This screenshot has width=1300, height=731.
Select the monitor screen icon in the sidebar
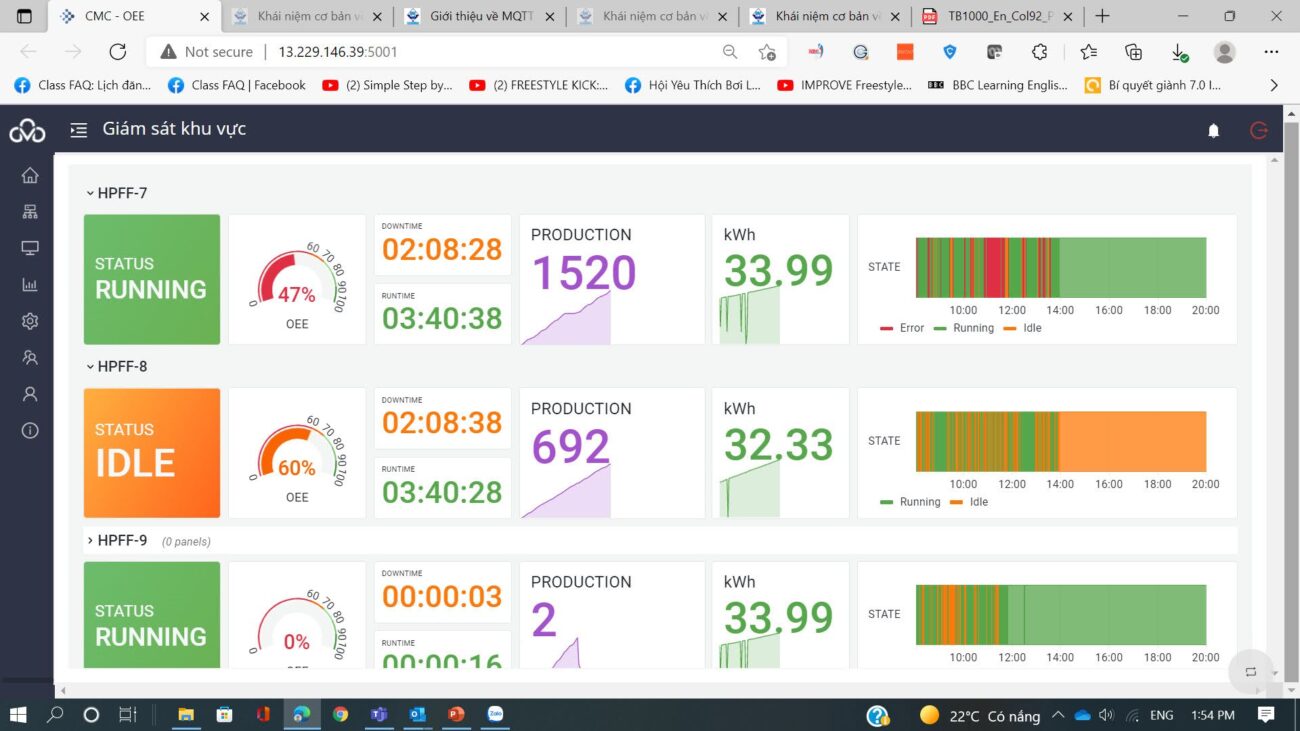[30, 249]
